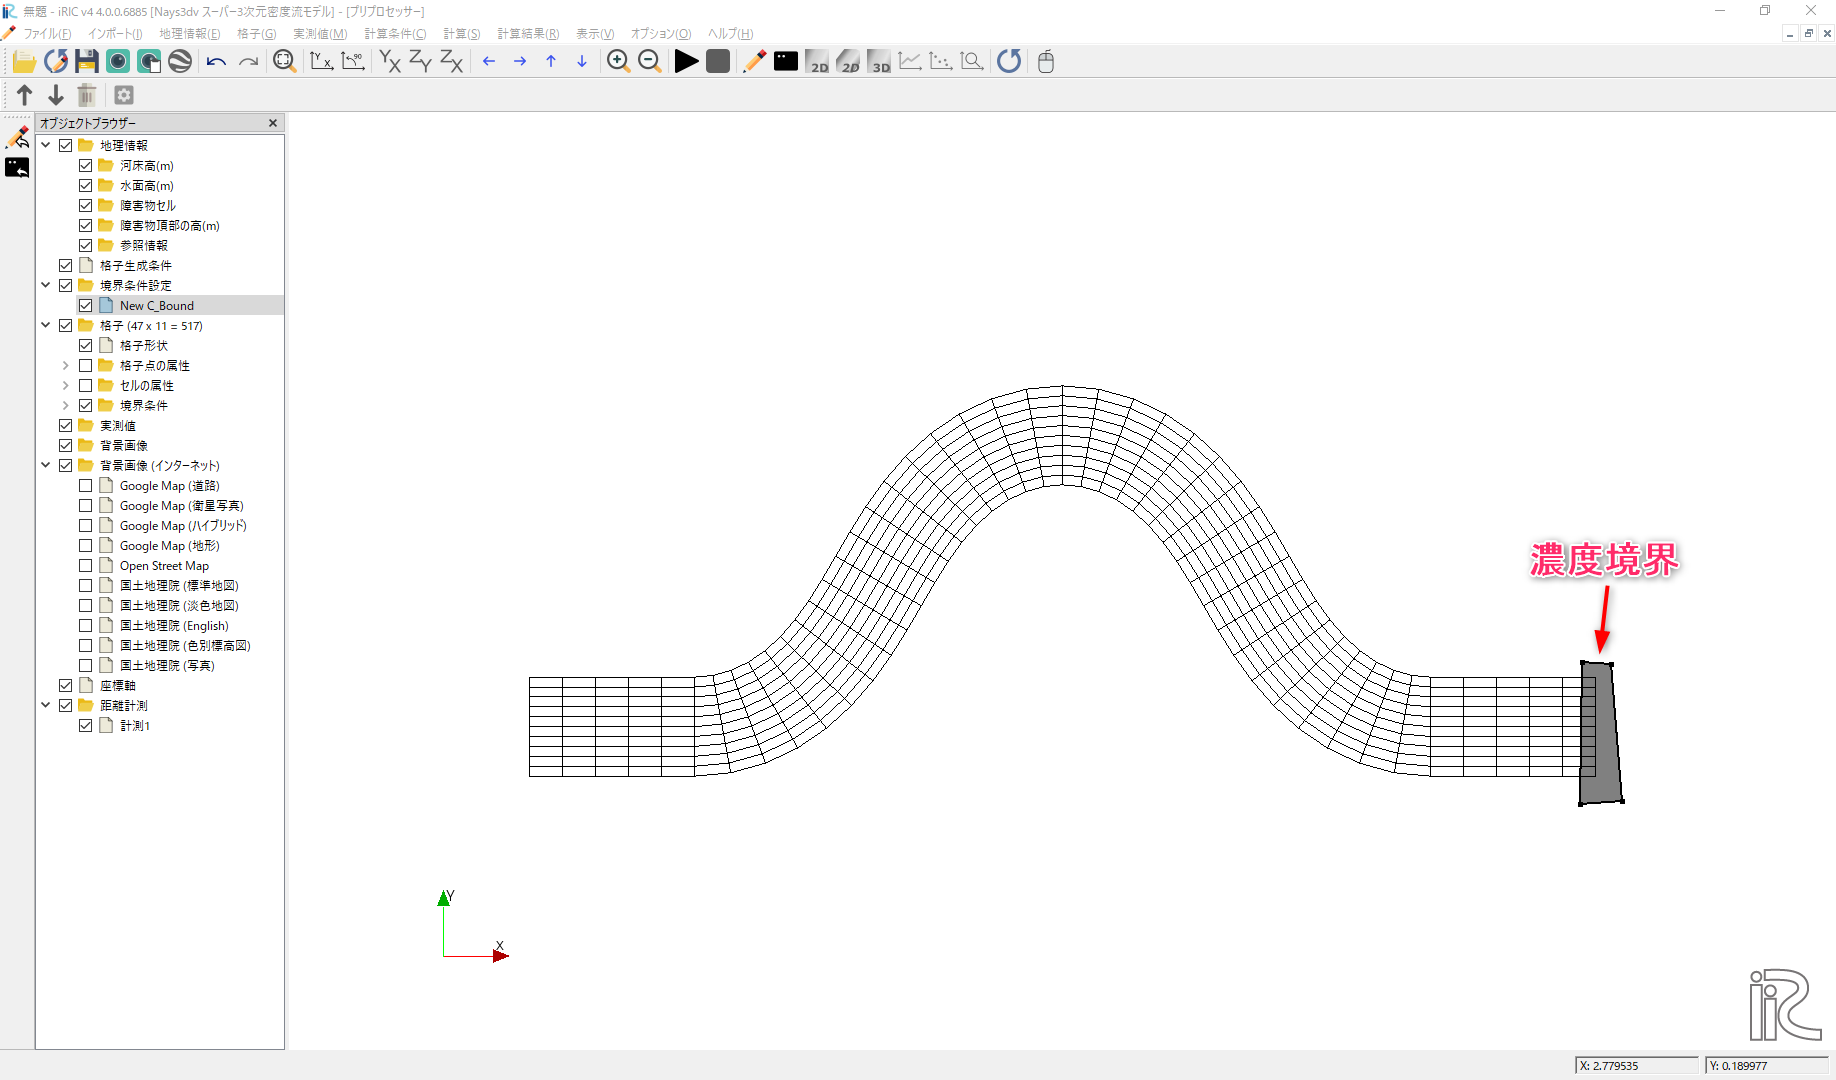Click the Save floppy disk icon
This screenshot has width=1836, height=1080.
tap(87, 62)
